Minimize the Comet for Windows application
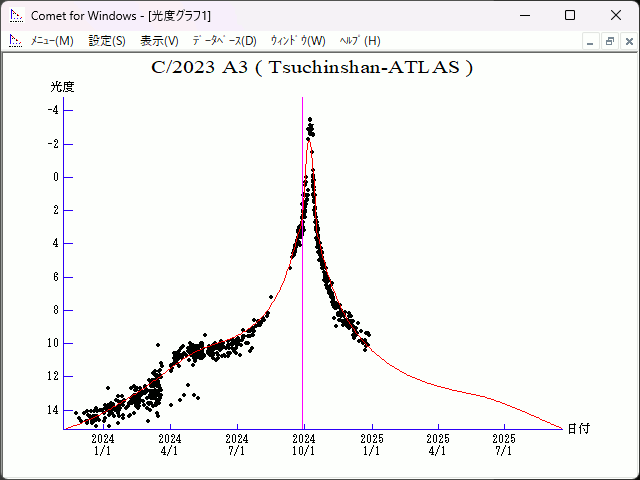This screenshot has width=640, height=480. click(524, 15)
